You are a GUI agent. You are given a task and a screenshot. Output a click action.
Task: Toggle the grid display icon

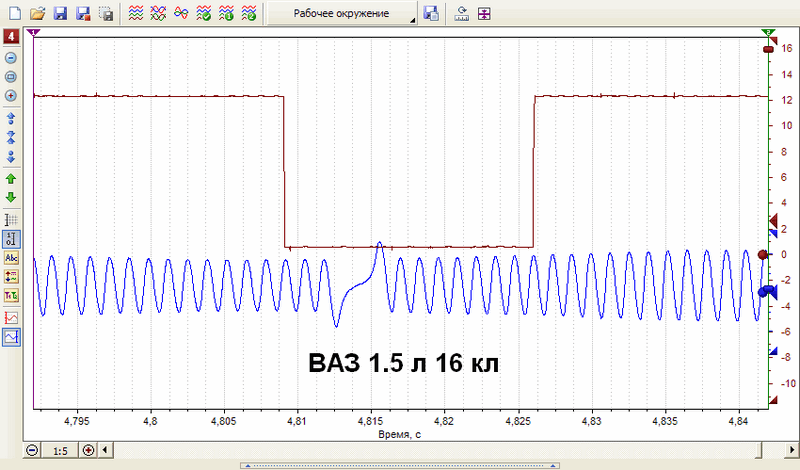[11, 220]
